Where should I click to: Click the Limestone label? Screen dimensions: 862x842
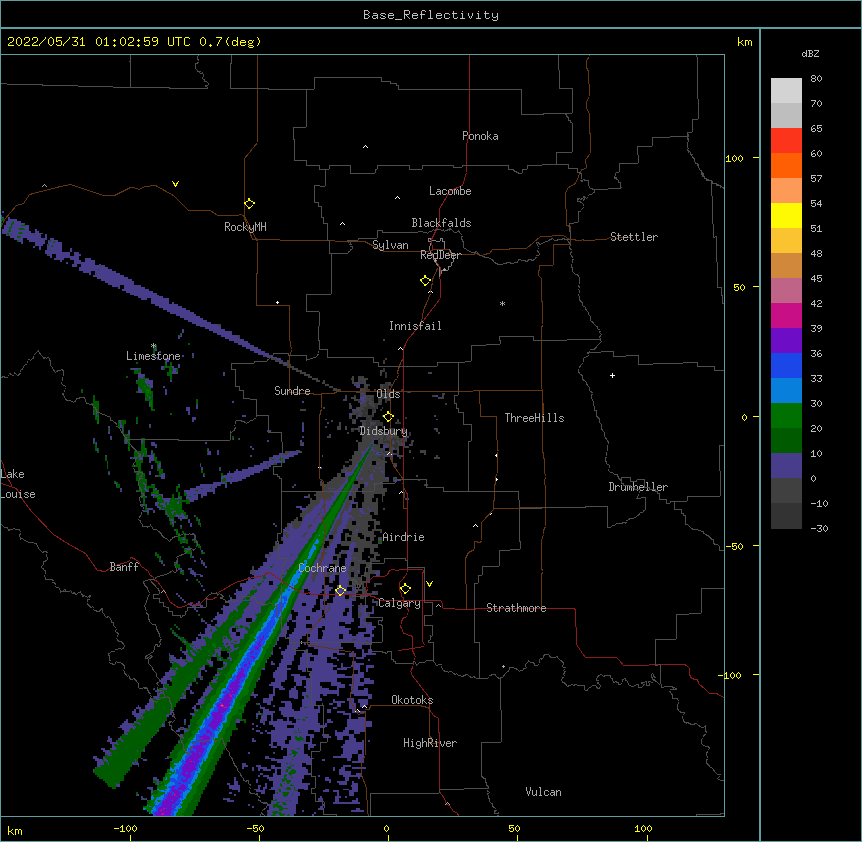point(153,356)
